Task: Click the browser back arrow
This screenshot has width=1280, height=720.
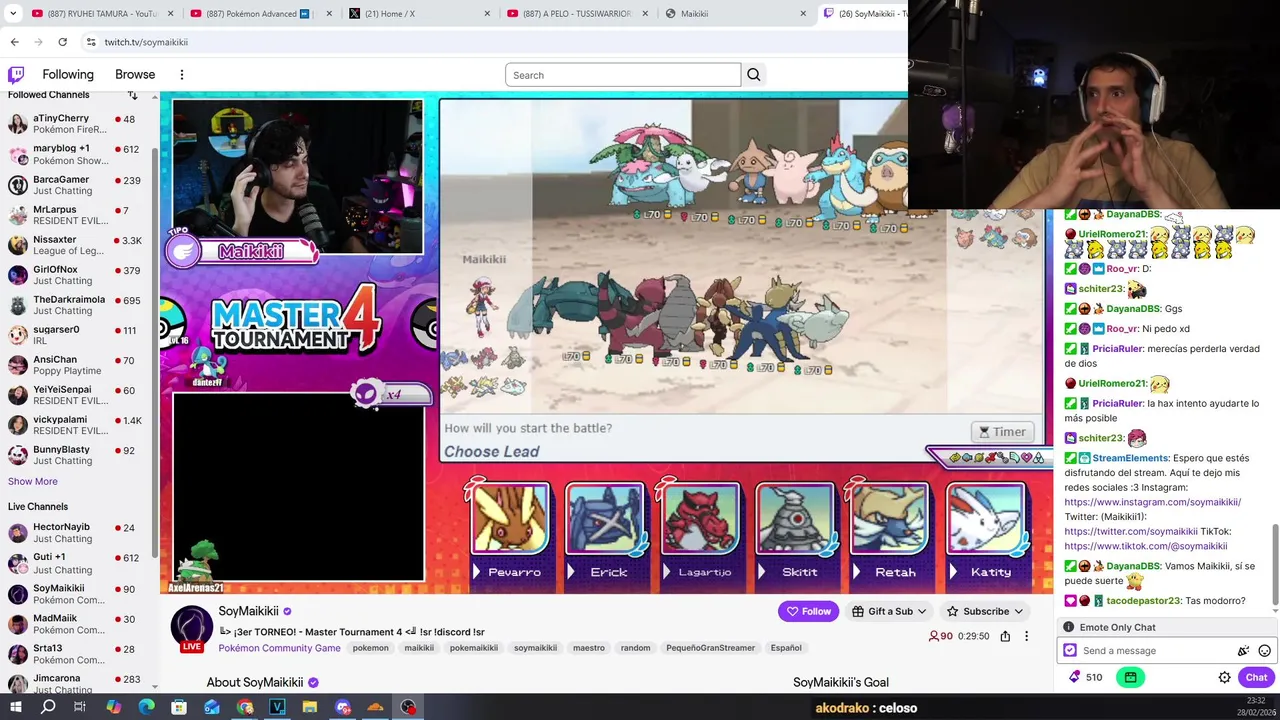Action: 14,42
